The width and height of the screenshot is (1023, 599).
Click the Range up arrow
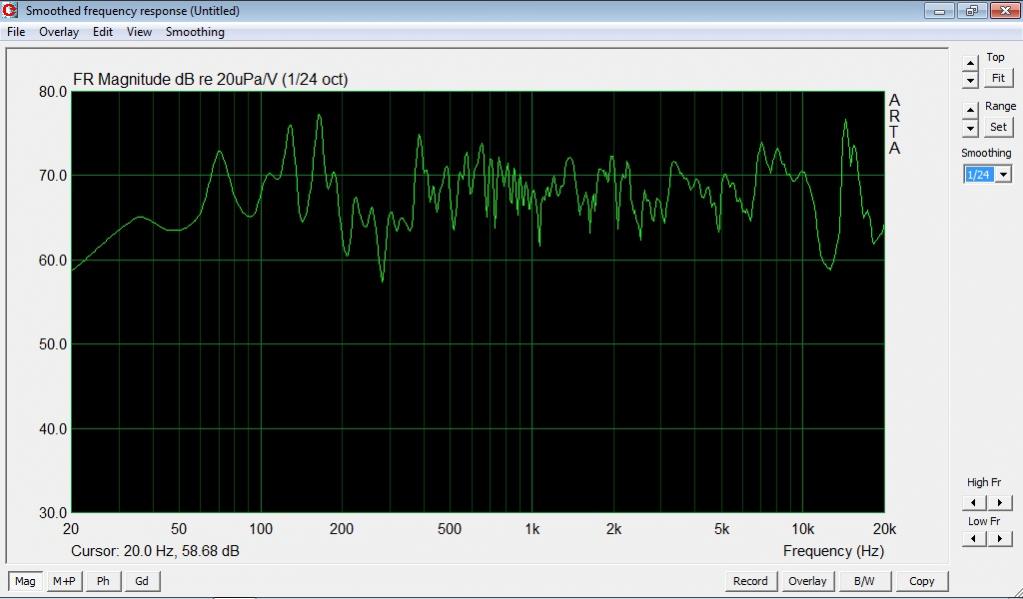[970, 110]
